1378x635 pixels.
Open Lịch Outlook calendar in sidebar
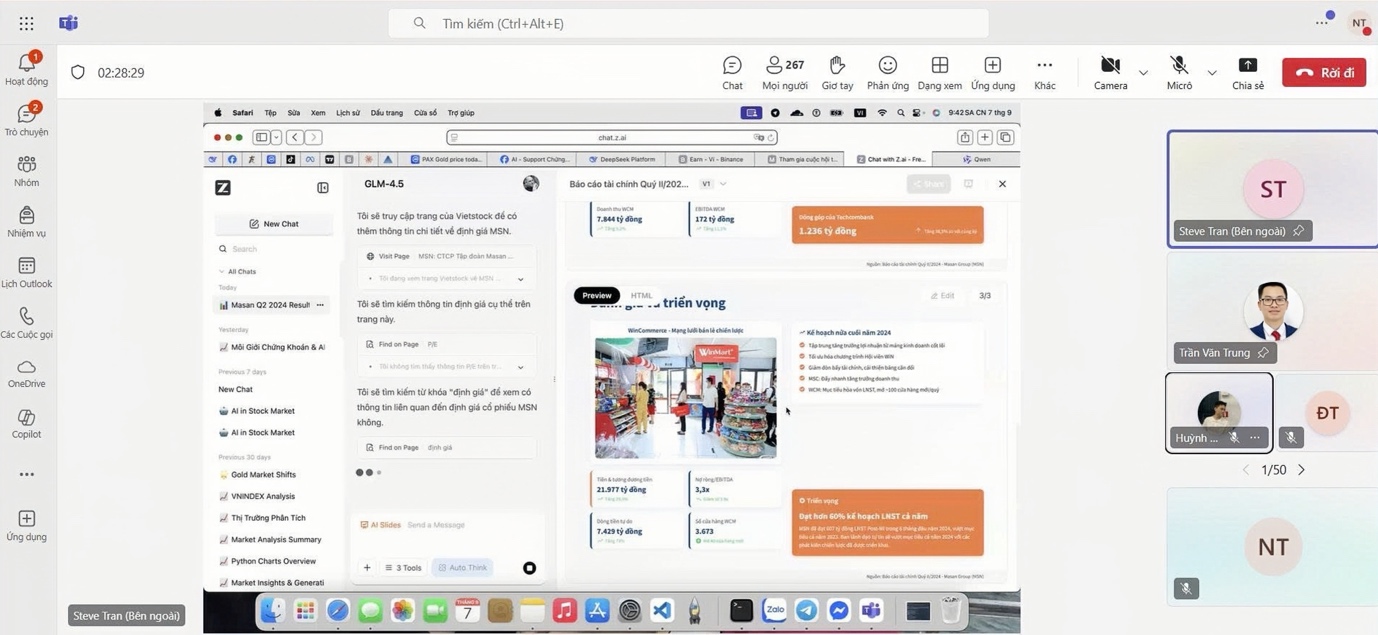coord(26,272)
